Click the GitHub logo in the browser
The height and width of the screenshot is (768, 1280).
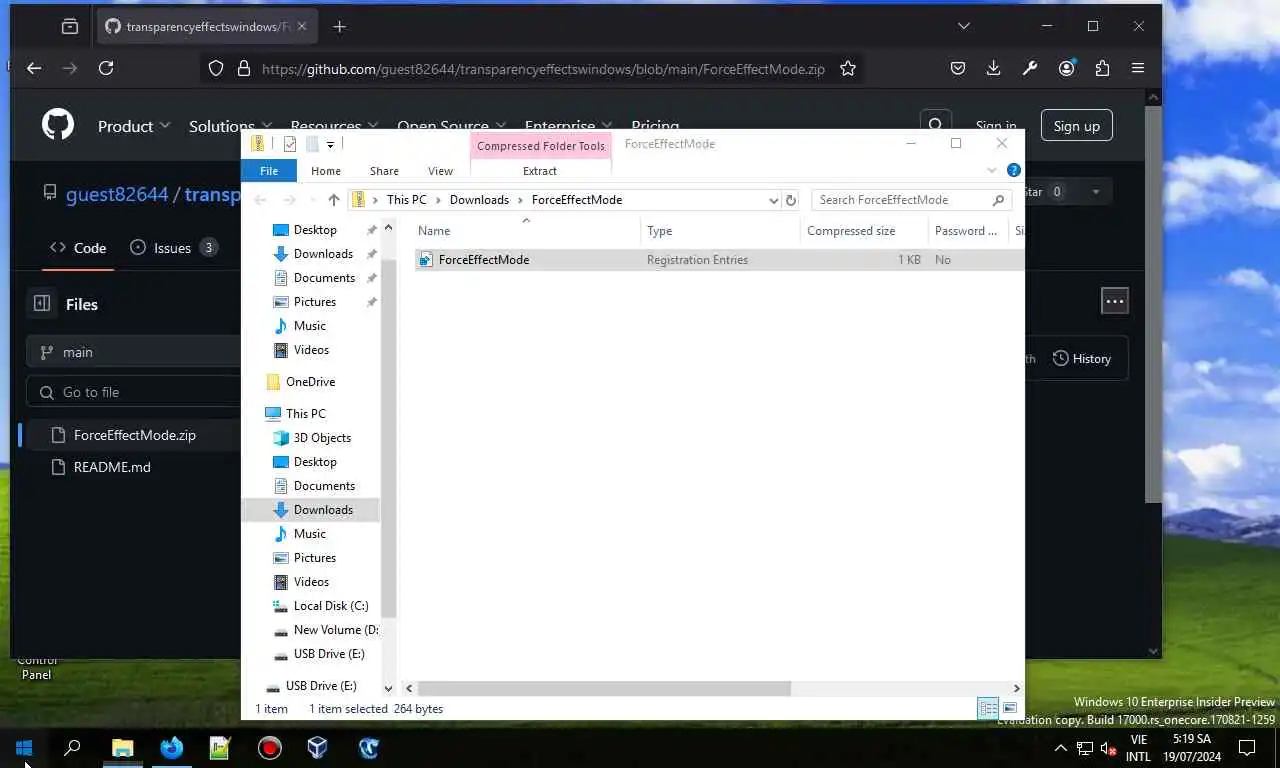[x=58, y=126]
